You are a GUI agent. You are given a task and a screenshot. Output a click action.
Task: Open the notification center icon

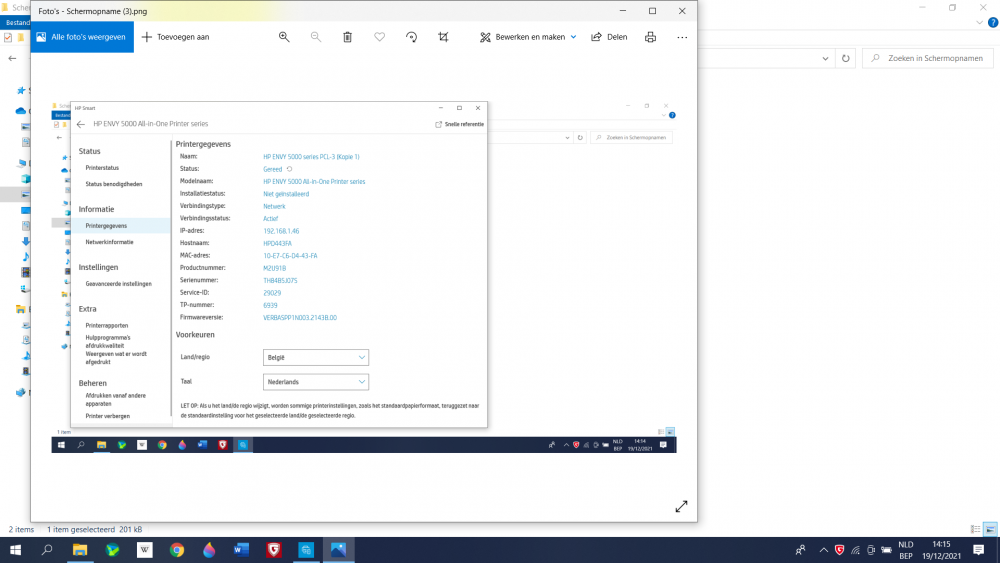coord(979,550)
